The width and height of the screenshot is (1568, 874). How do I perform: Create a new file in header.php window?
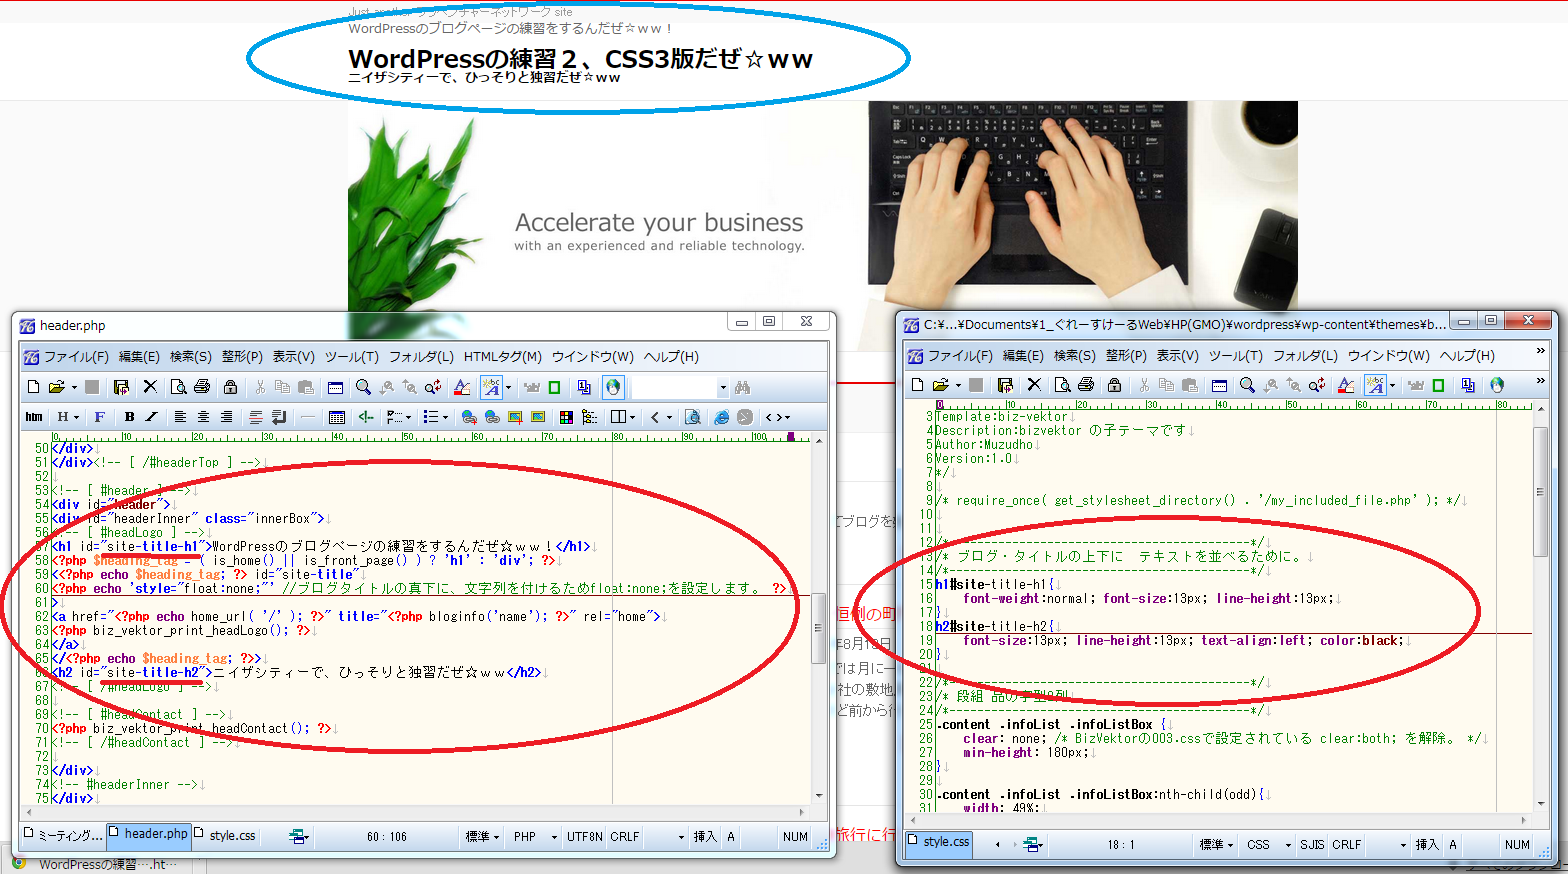click(x=33, y=387)
